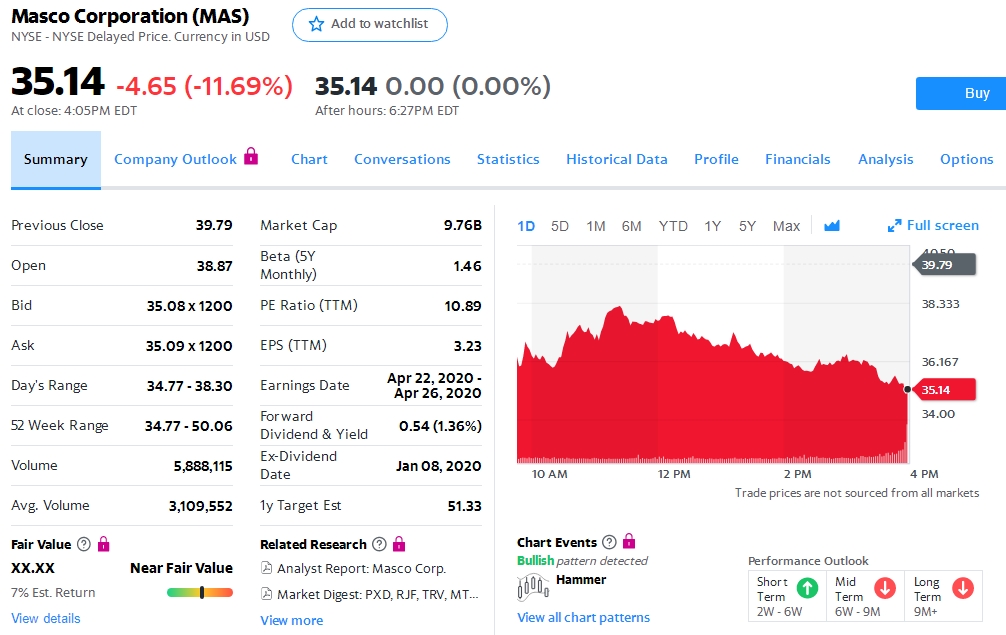1006x635 pixels.
Task: Expand the chart to Full screen
Action: click(933, 226)
